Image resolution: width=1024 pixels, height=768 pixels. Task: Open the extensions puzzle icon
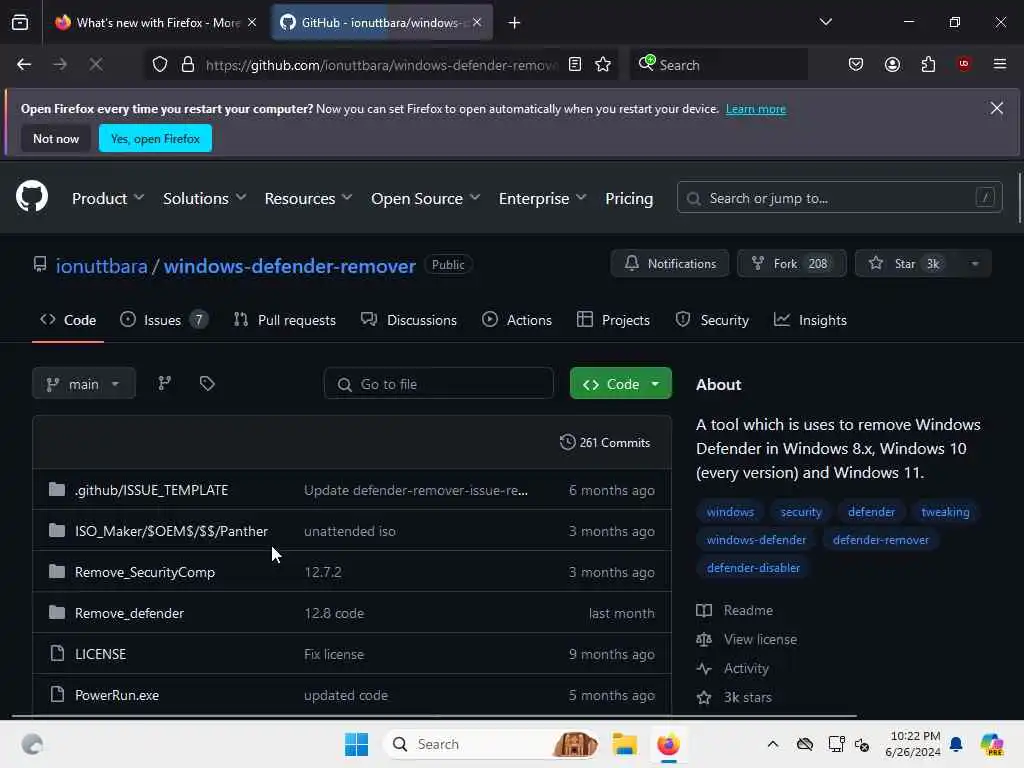928,64
